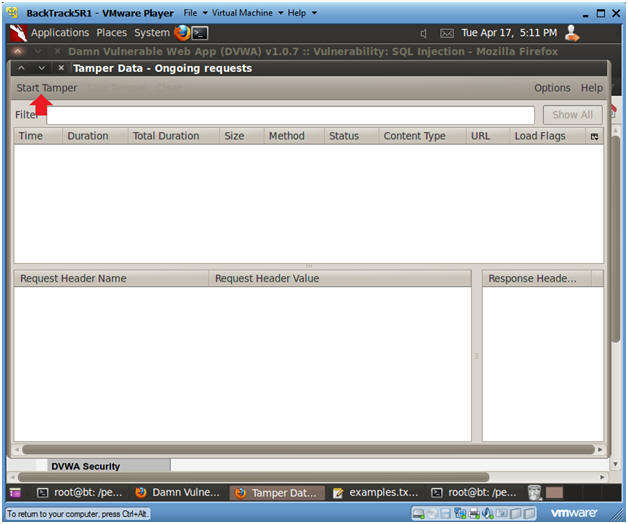The height and width of the screenshot is (524, 628).
Task: Launch Firefox from the top panel icon
Action: (x=182, y=33)
